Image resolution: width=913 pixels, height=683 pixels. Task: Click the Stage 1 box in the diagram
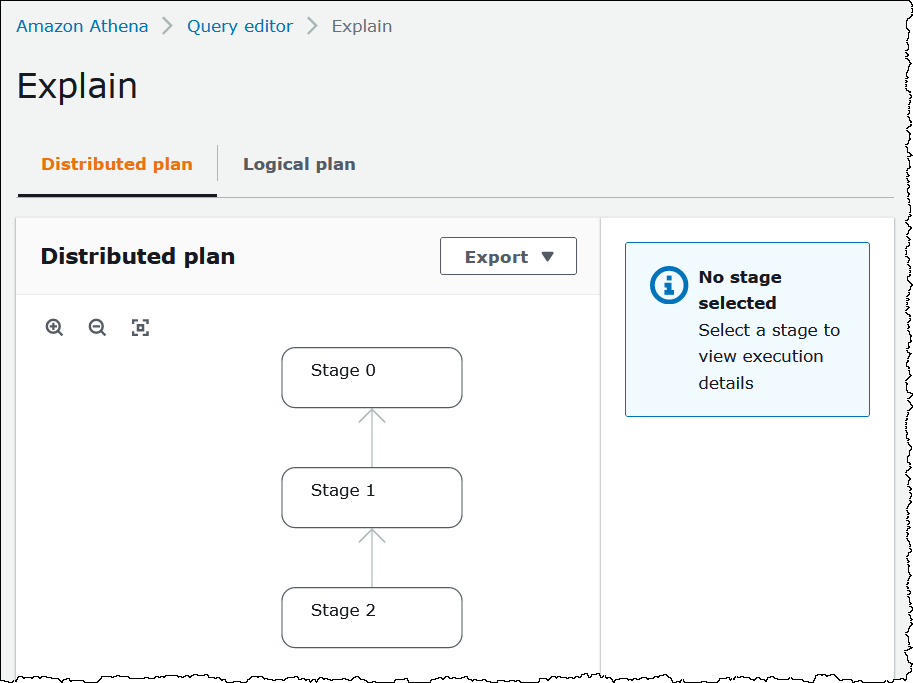[x=371, y=497]
